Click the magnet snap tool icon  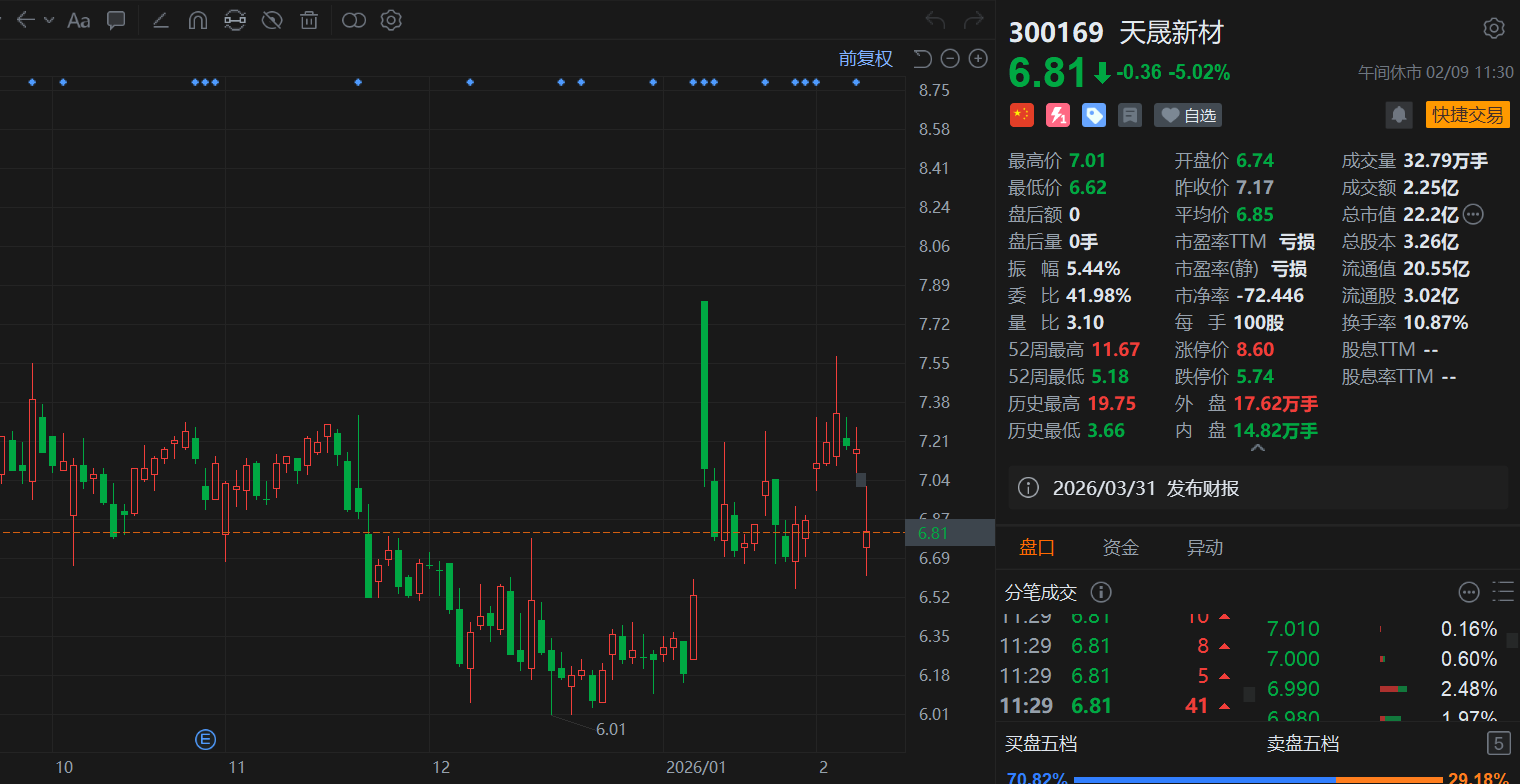click(198, 20)
